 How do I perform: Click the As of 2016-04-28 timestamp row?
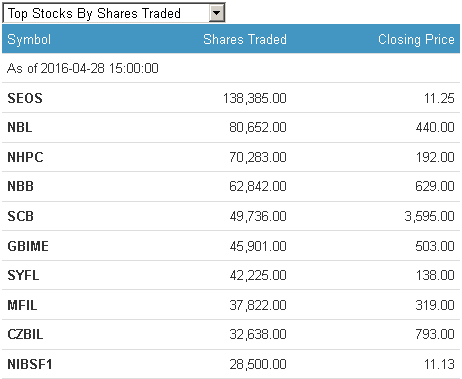(231, 68)
